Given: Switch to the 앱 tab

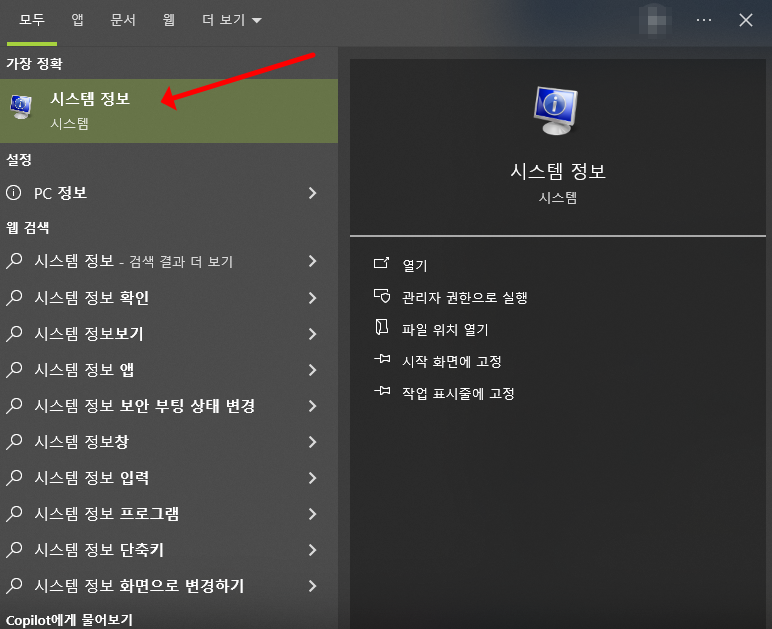Looking at the screenshot, I should click(77, 20).
